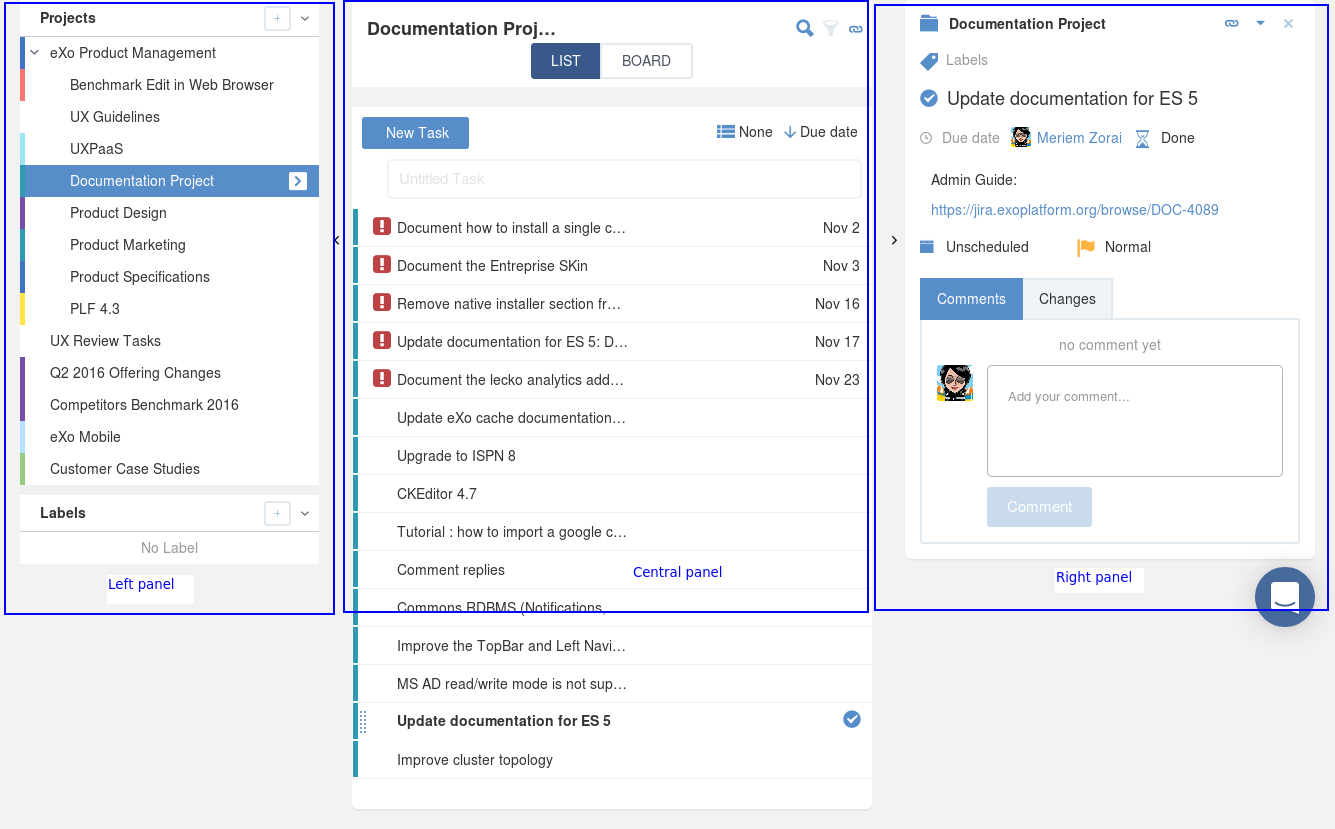This screenshot has width=1335, height=829.
Task: Click the Normal priority flag icon
Action: pyautogui.click(x=1086, y=247)
